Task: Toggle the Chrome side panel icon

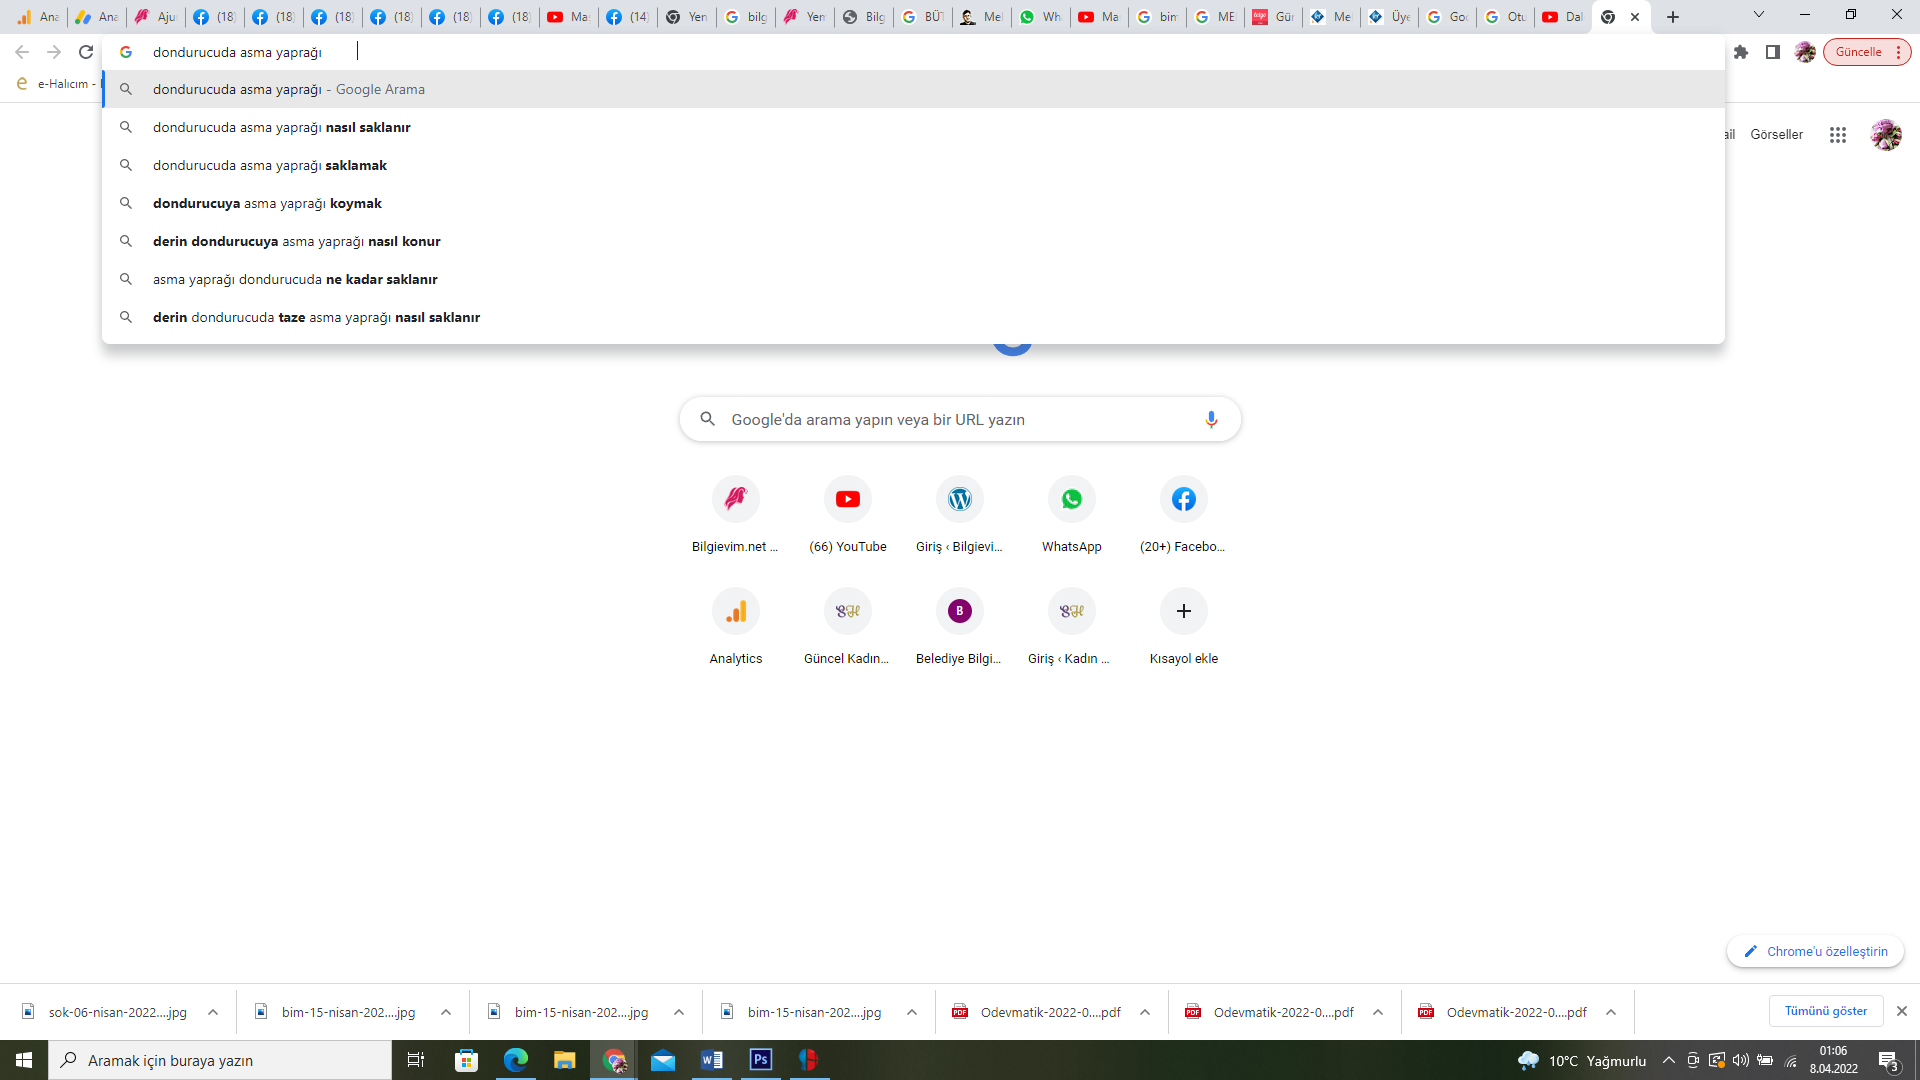Action: coord(1773,52)
